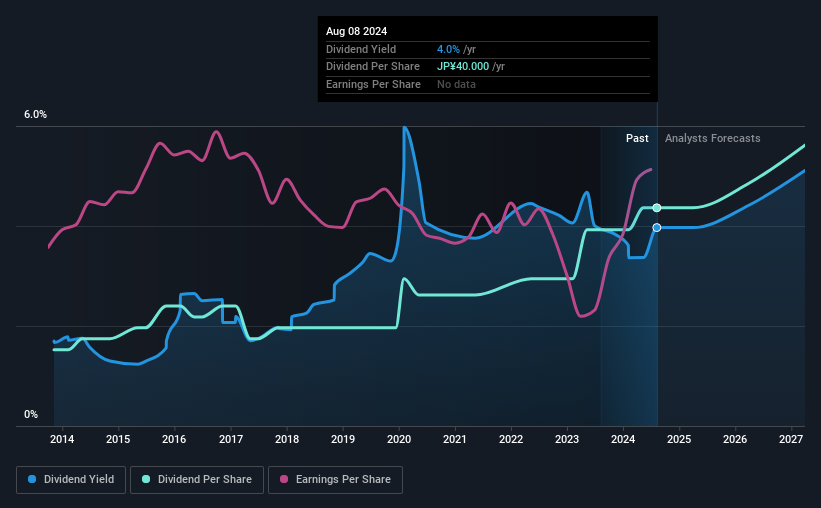Click the 0% y-axis label

pos(31,414)
